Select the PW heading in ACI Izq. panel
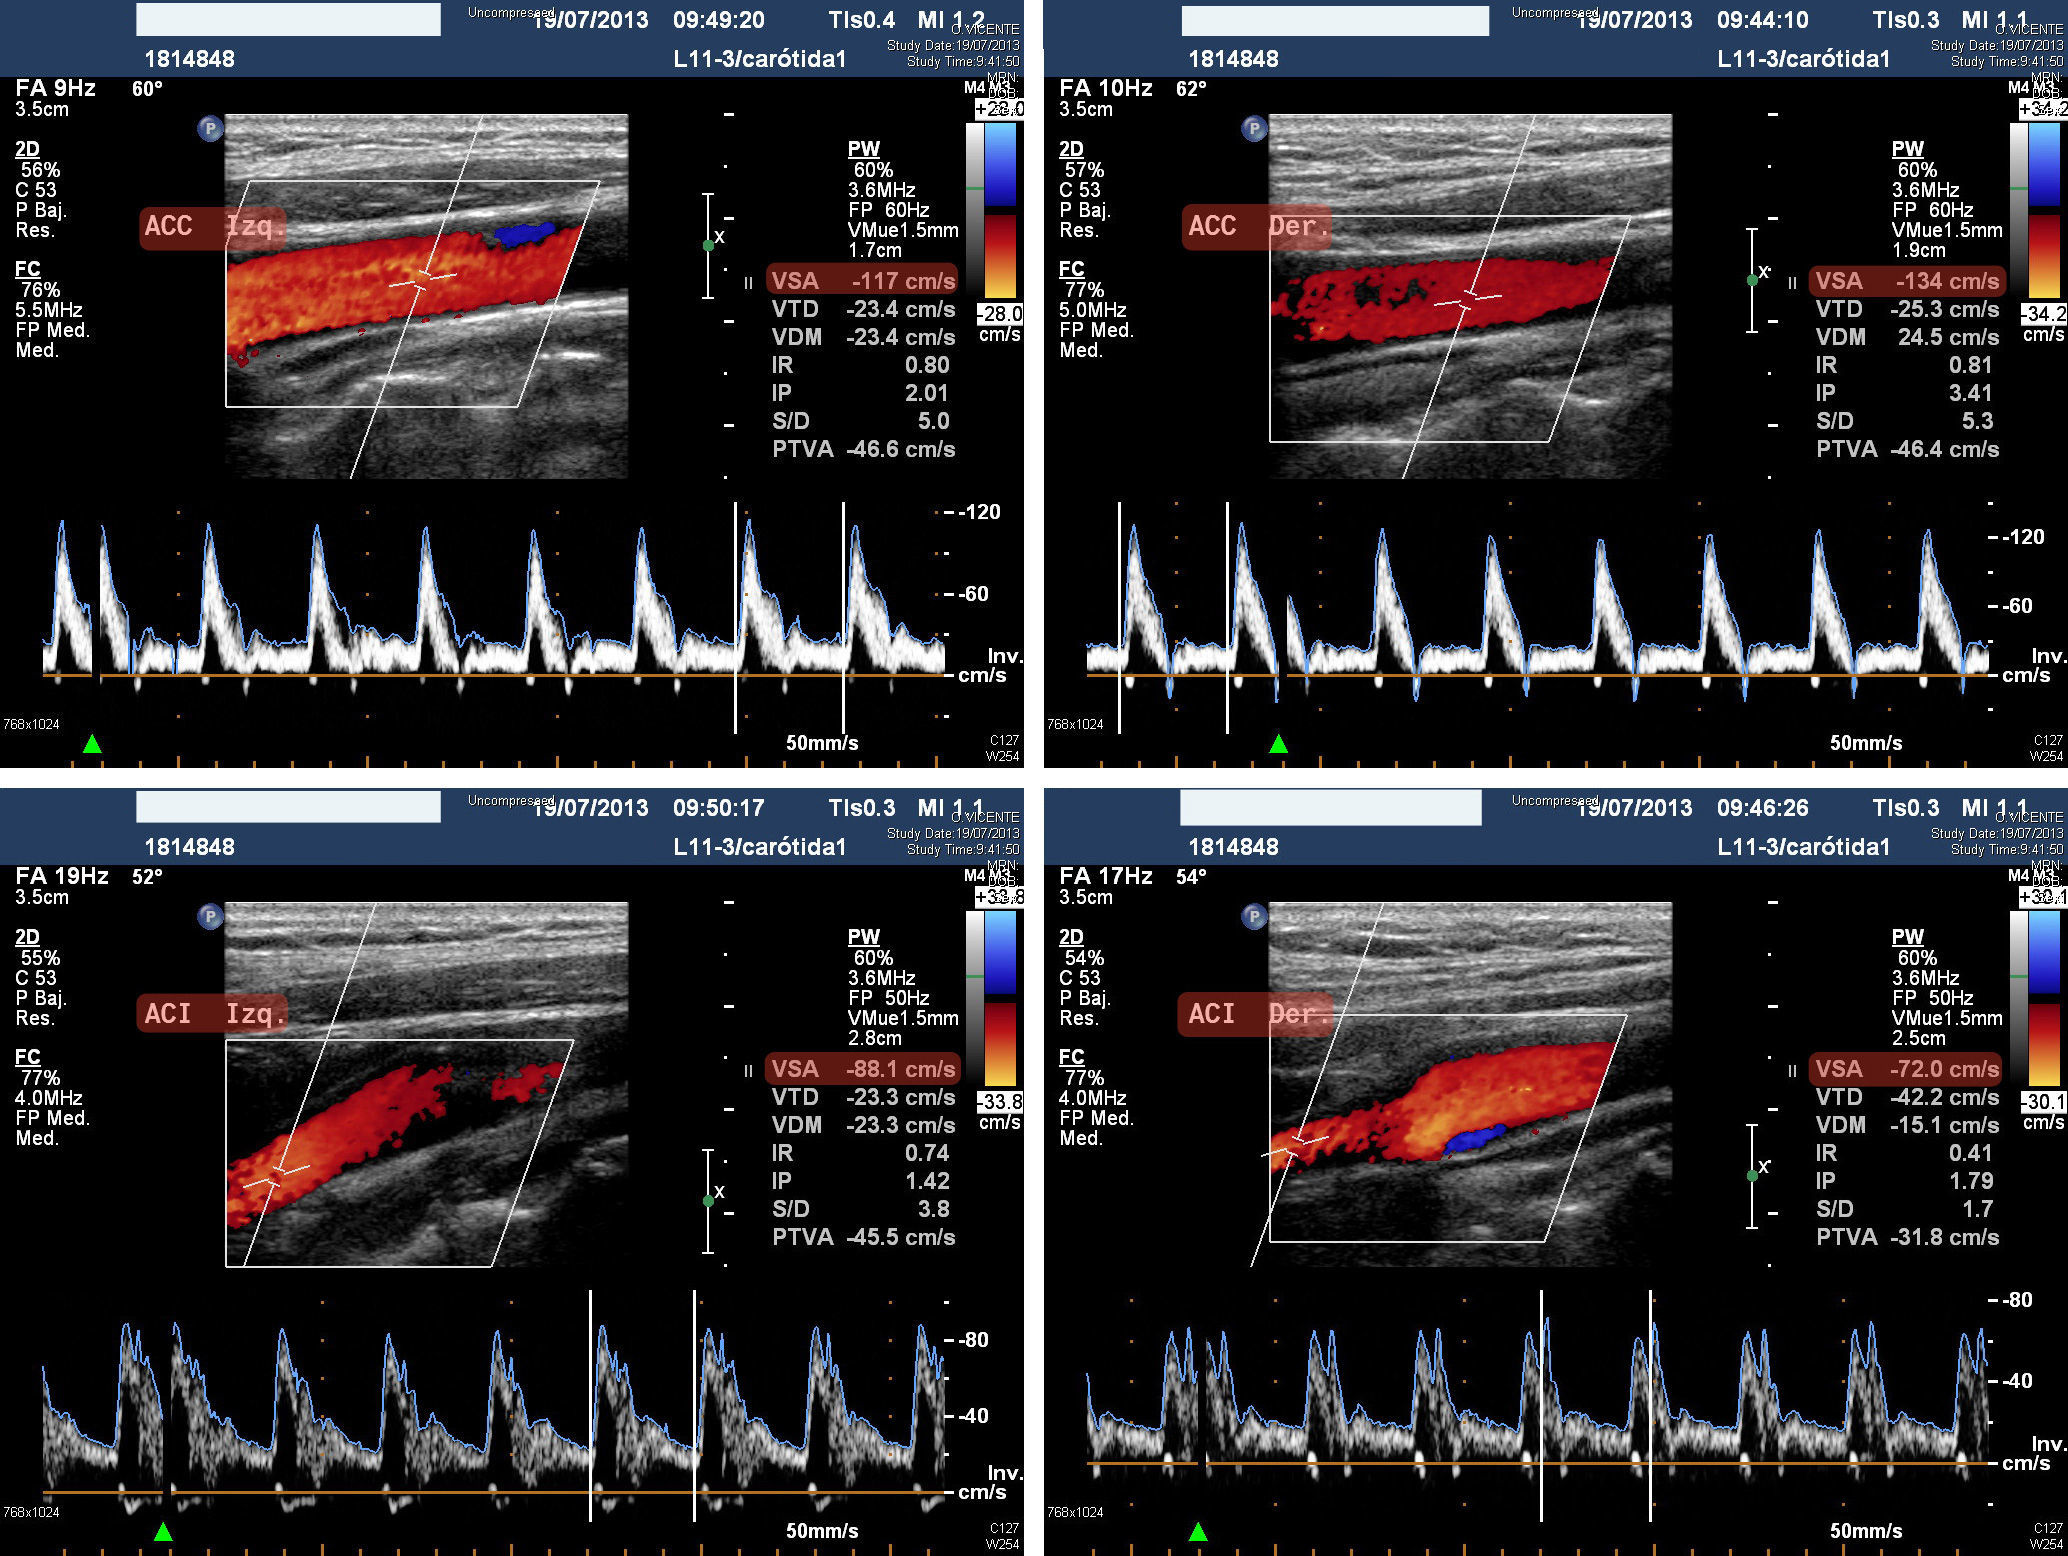 (x=863, y=937)
